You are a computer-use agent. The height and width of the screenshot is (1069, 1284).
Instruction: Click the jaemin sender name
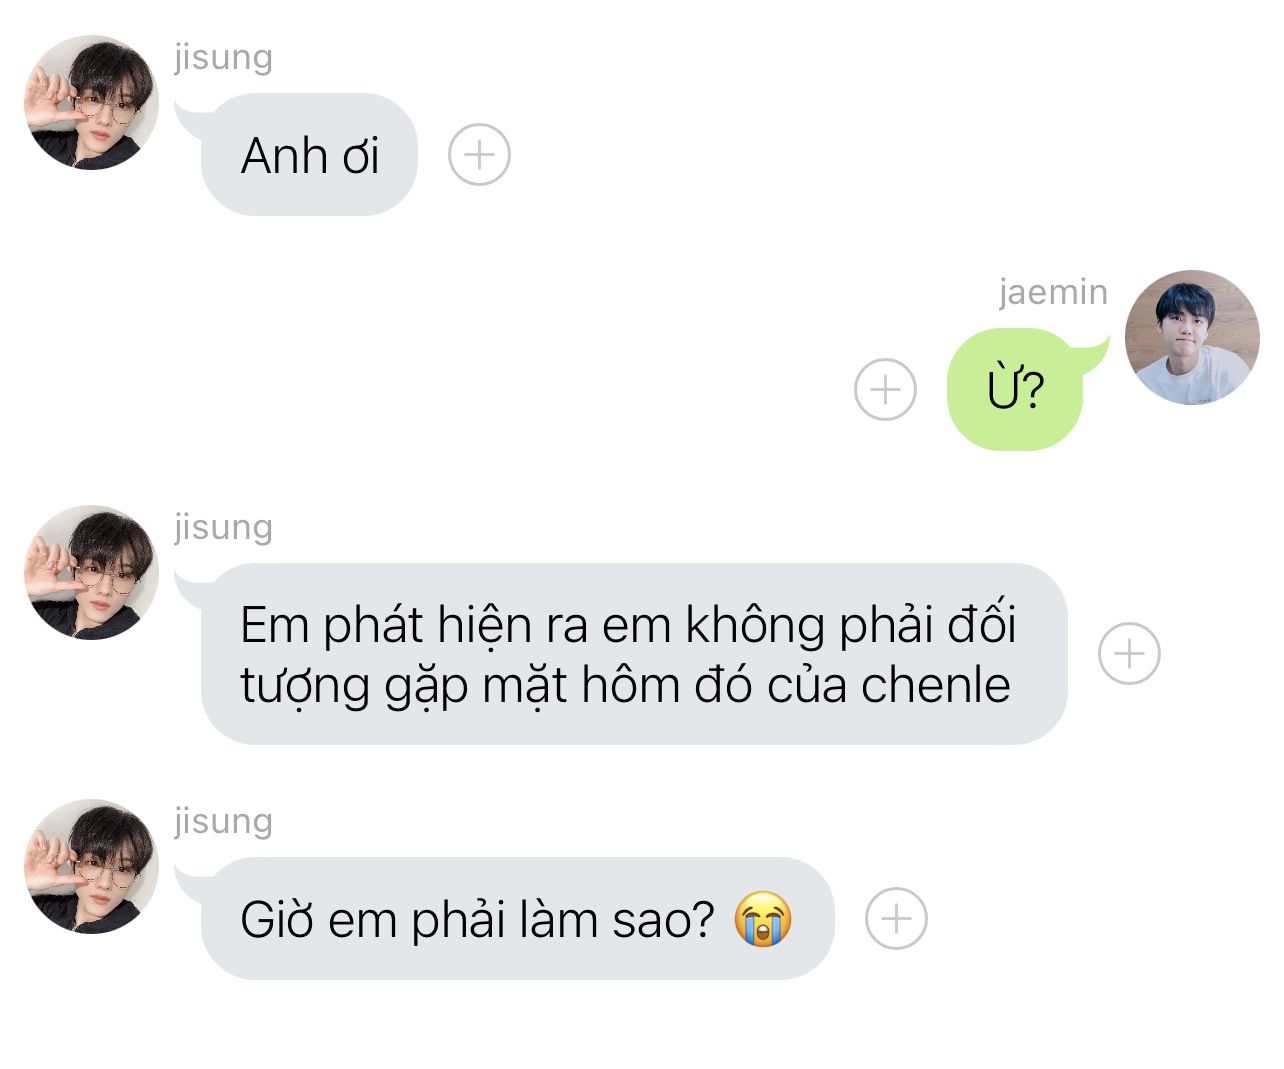[x=1053, y=292]
